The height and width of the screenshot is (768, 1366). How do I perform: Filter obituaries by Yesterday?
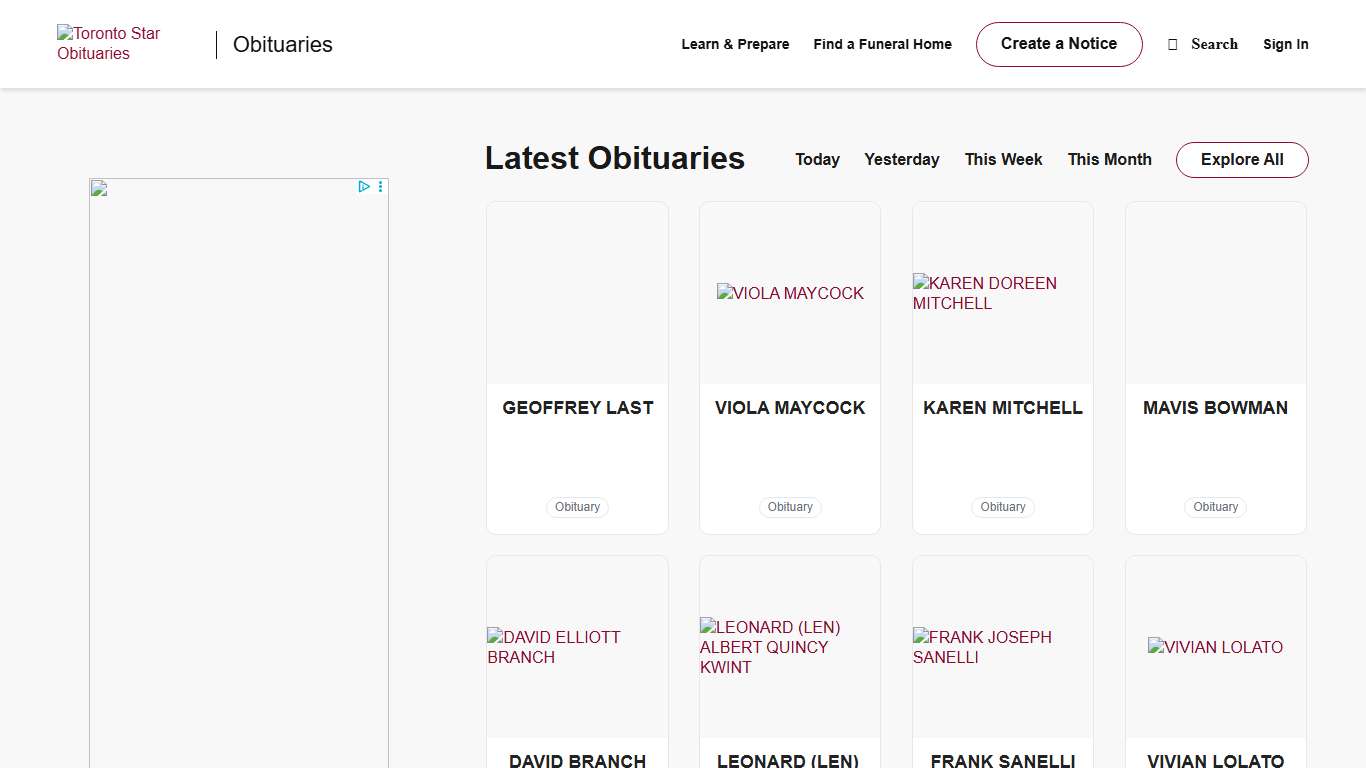tap(901, 160)
